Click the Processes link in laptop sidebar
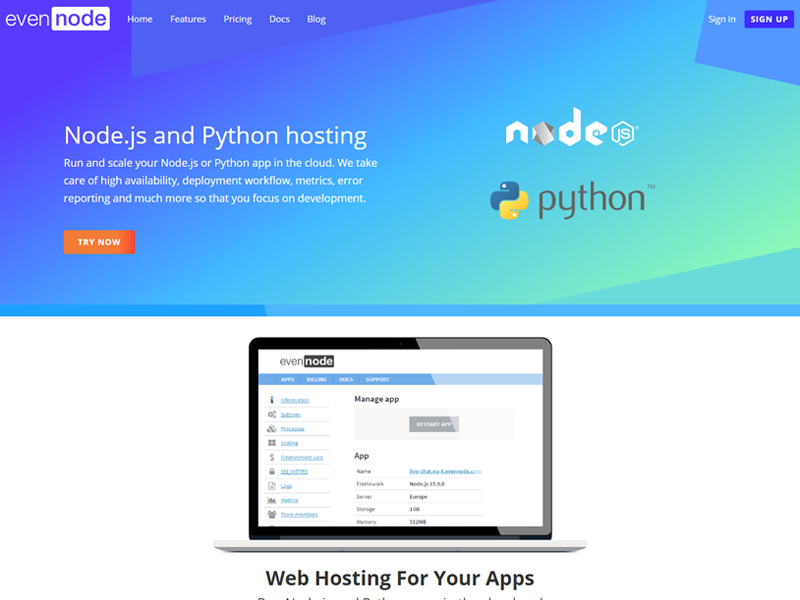800x600 pixels. click(292, 429)
